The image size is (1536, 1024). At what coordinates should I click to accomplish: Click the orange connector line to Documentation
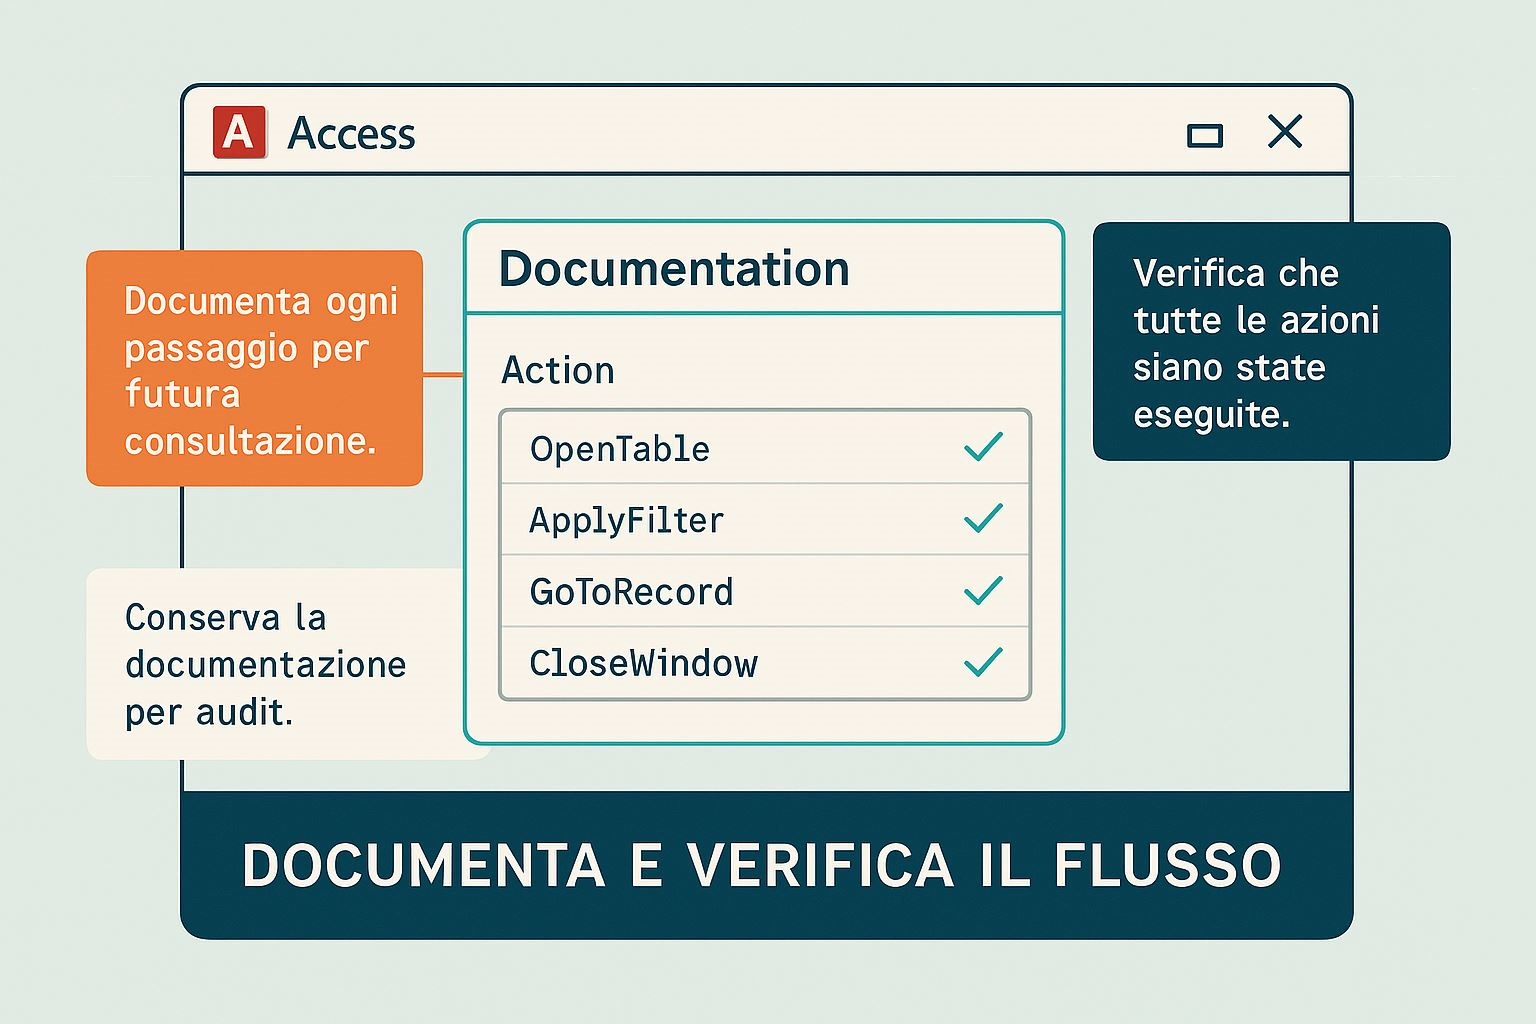443,375
